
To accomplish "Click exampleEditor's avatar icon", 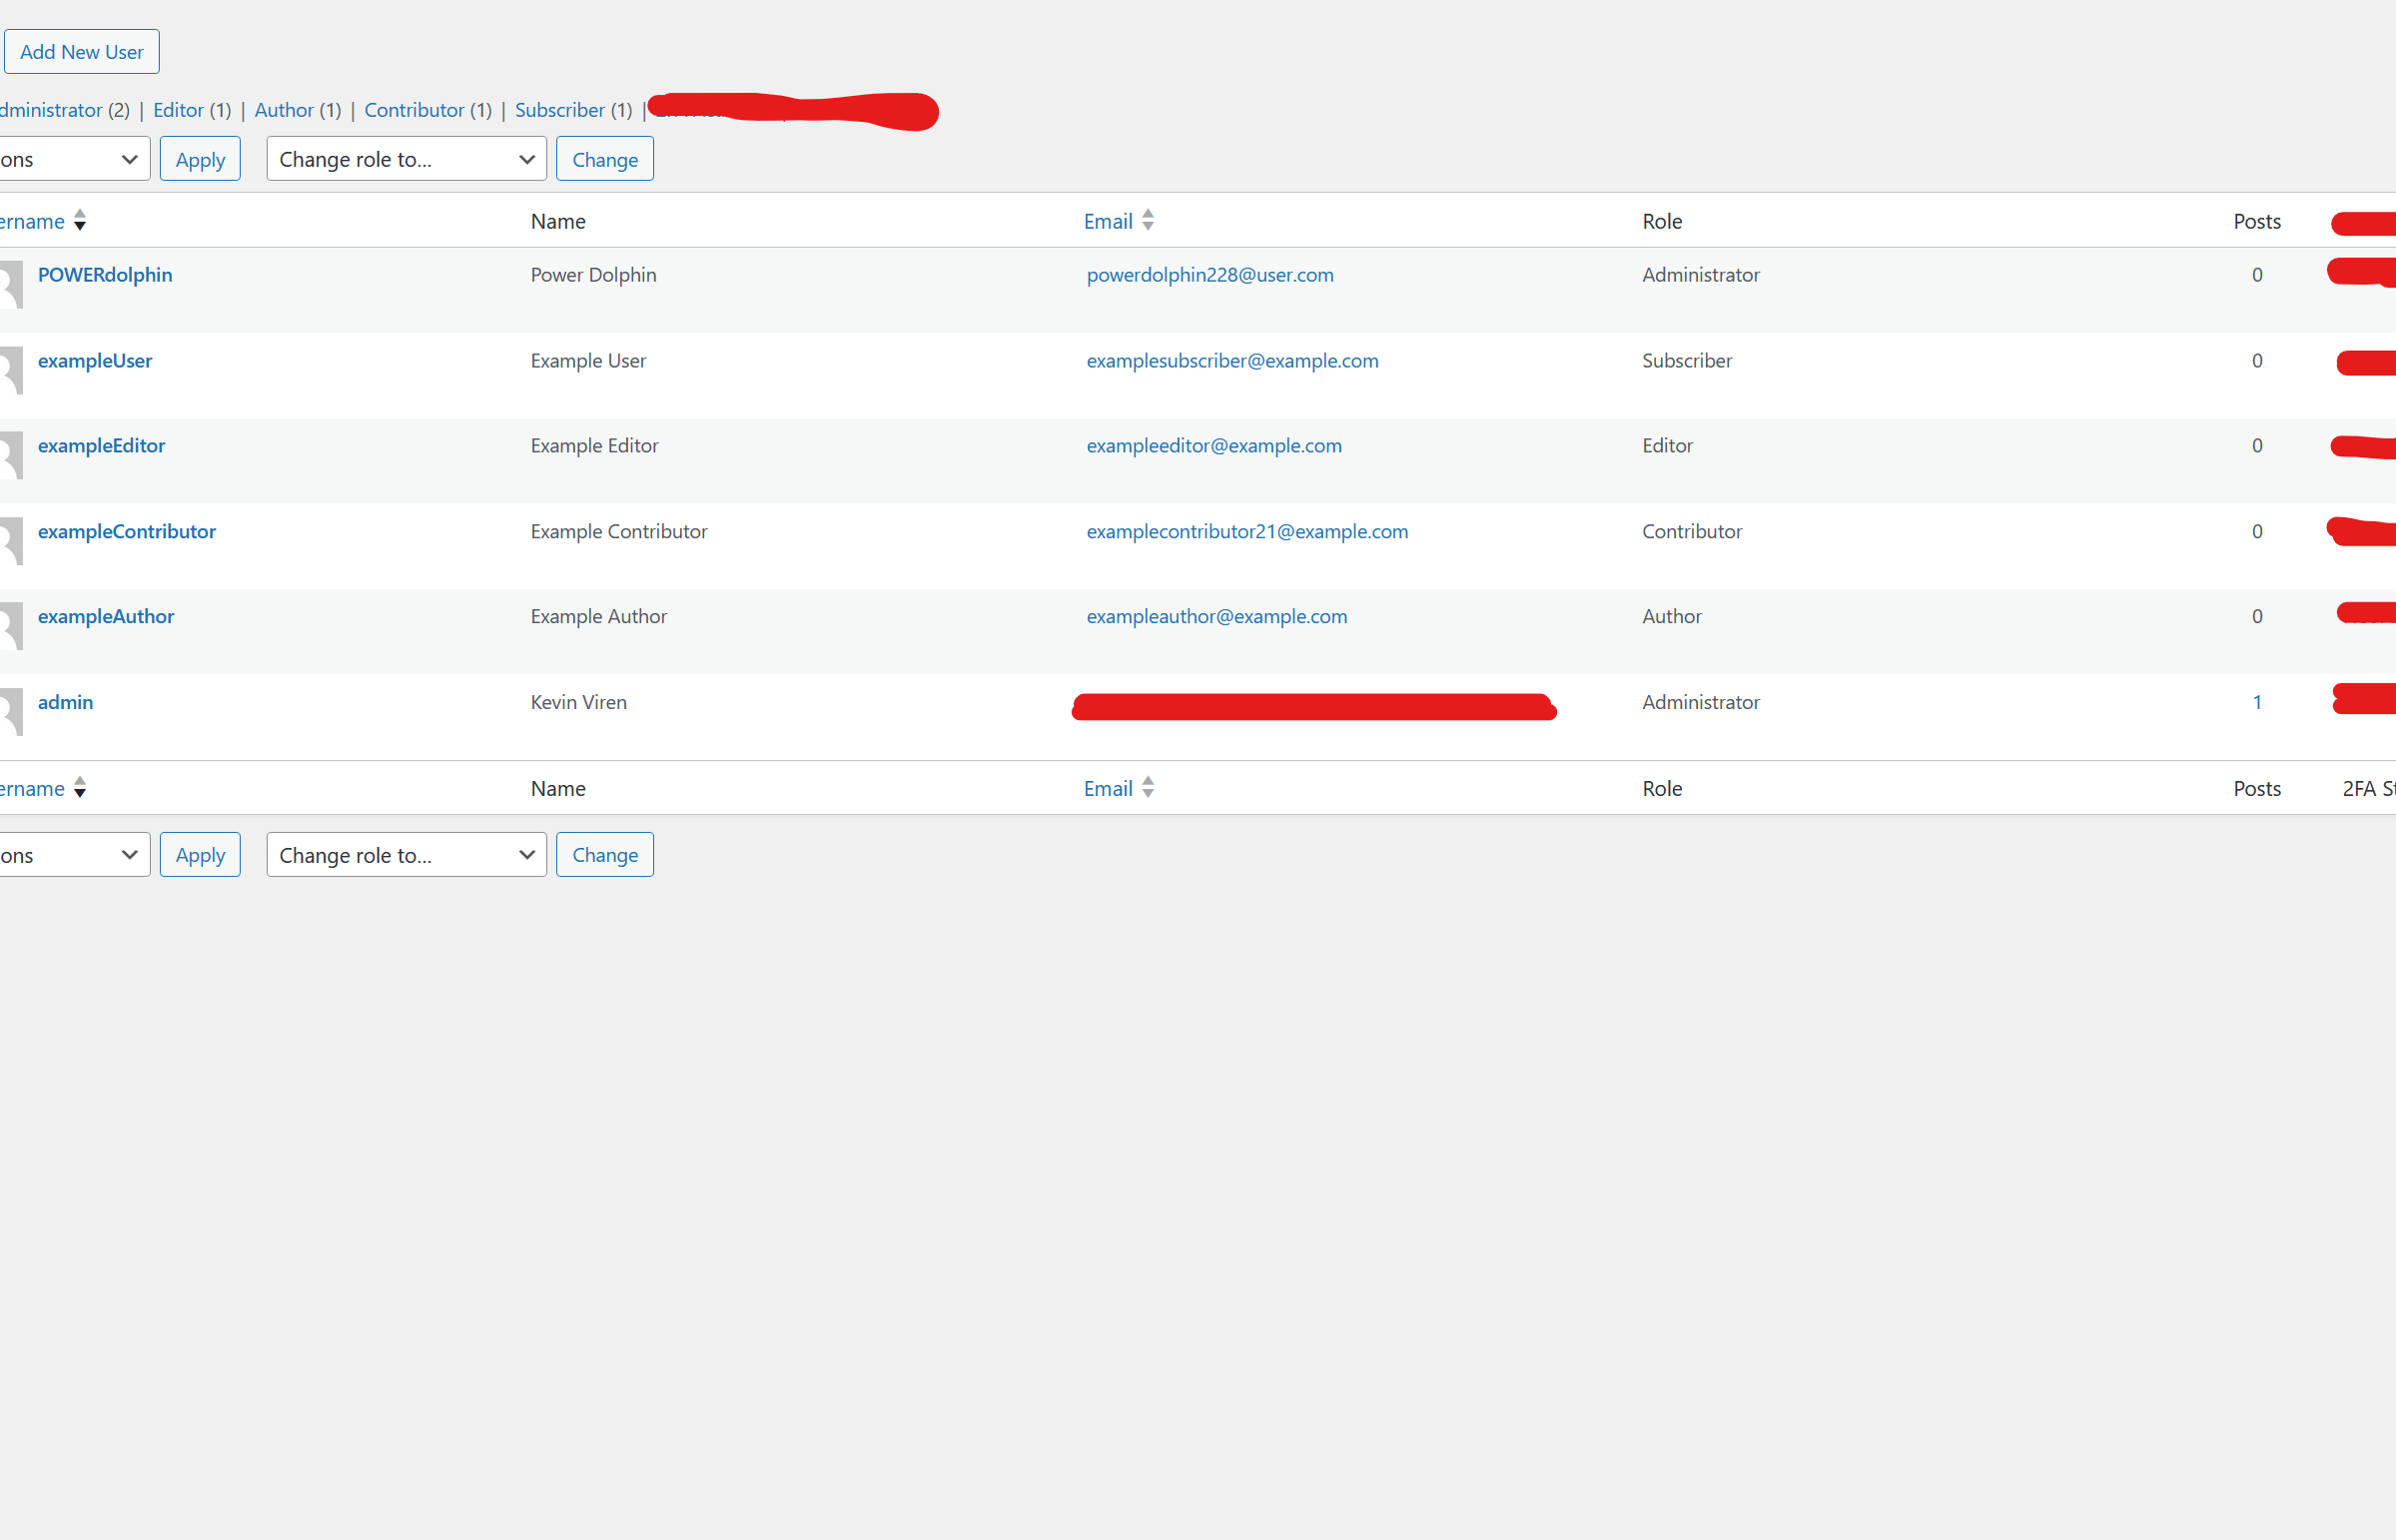I will pyautogui.click(x=10, y=455).
